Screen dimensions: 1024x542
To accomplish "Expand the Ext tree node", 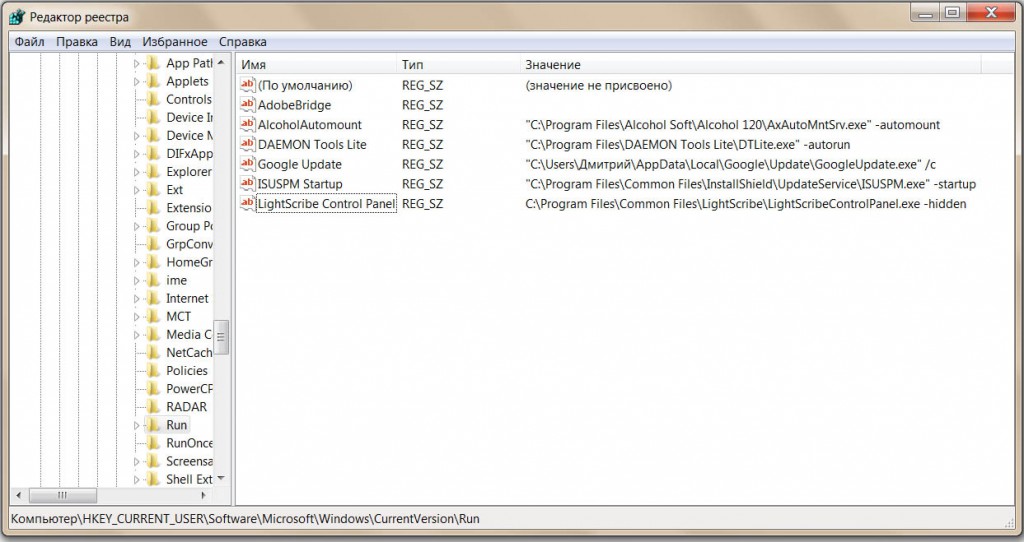I will pyautogui.click(x=136, y=191).
